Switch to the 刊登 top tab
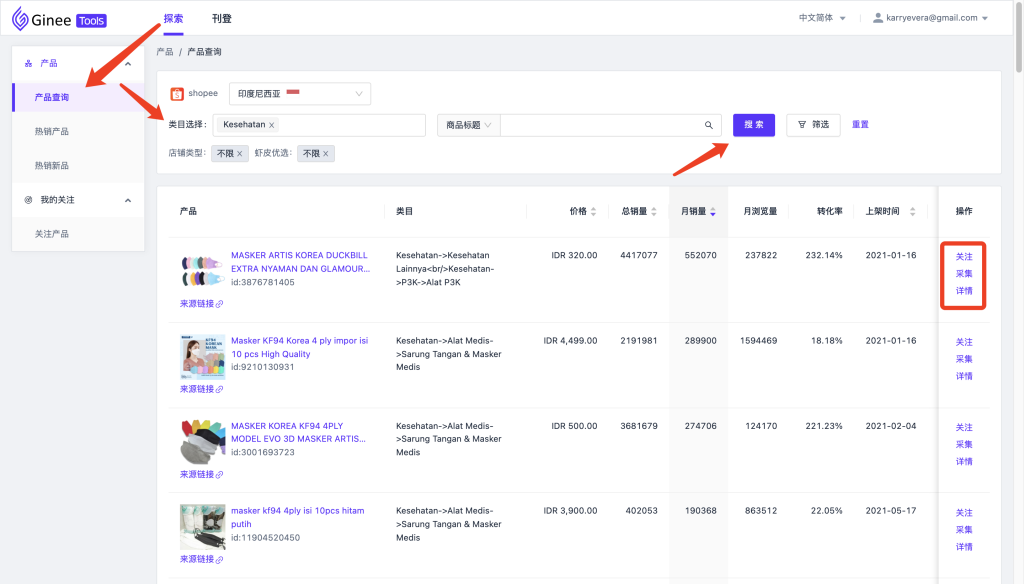The height and width of the screenshot is (584, 1024). (222, 18)
